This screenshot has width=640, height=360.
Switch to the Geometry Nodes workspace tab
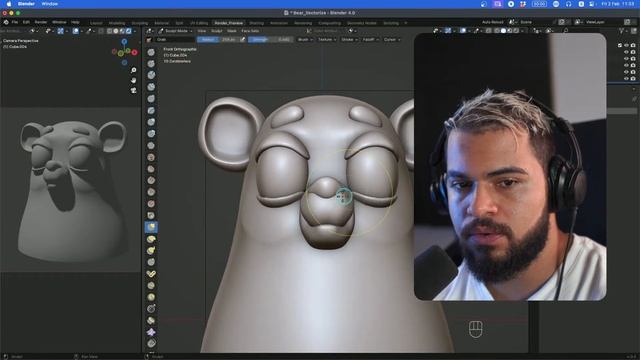(362, 23)
